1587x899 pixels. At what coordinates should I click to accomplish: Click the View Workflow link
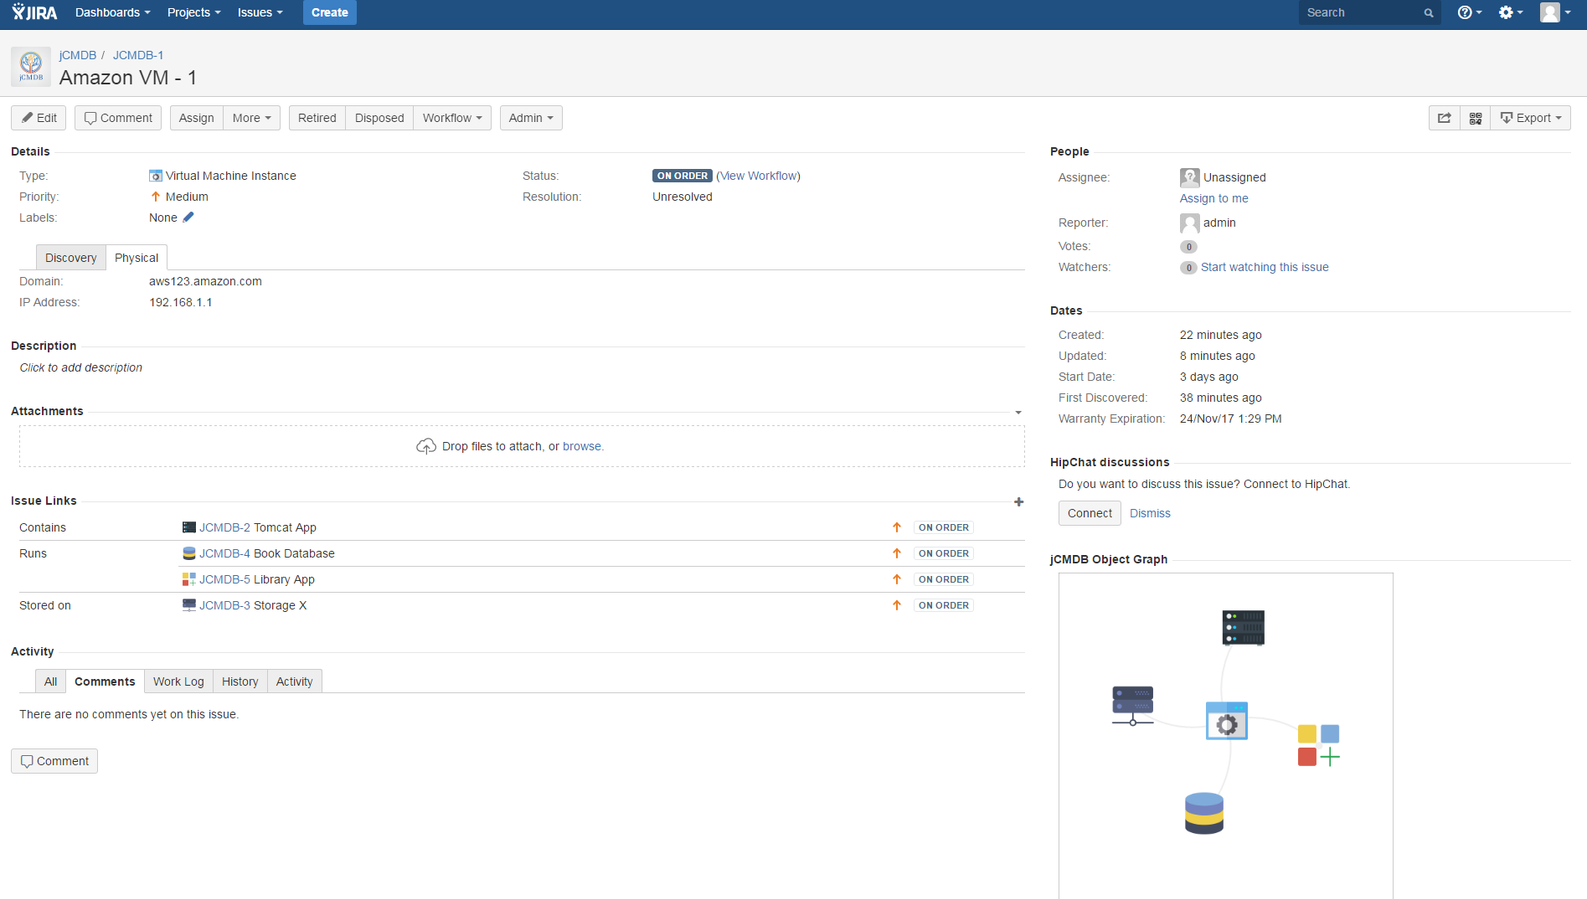(x=759, y=176)
